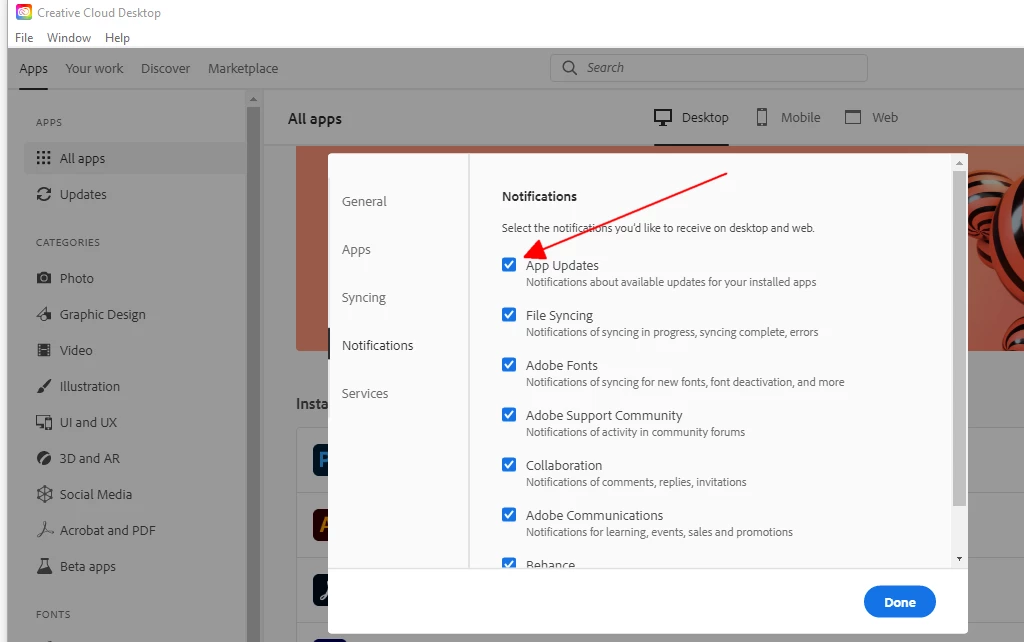Click the Illustration brush icon
The image size is (1024, 642).
tap(44, 386)
